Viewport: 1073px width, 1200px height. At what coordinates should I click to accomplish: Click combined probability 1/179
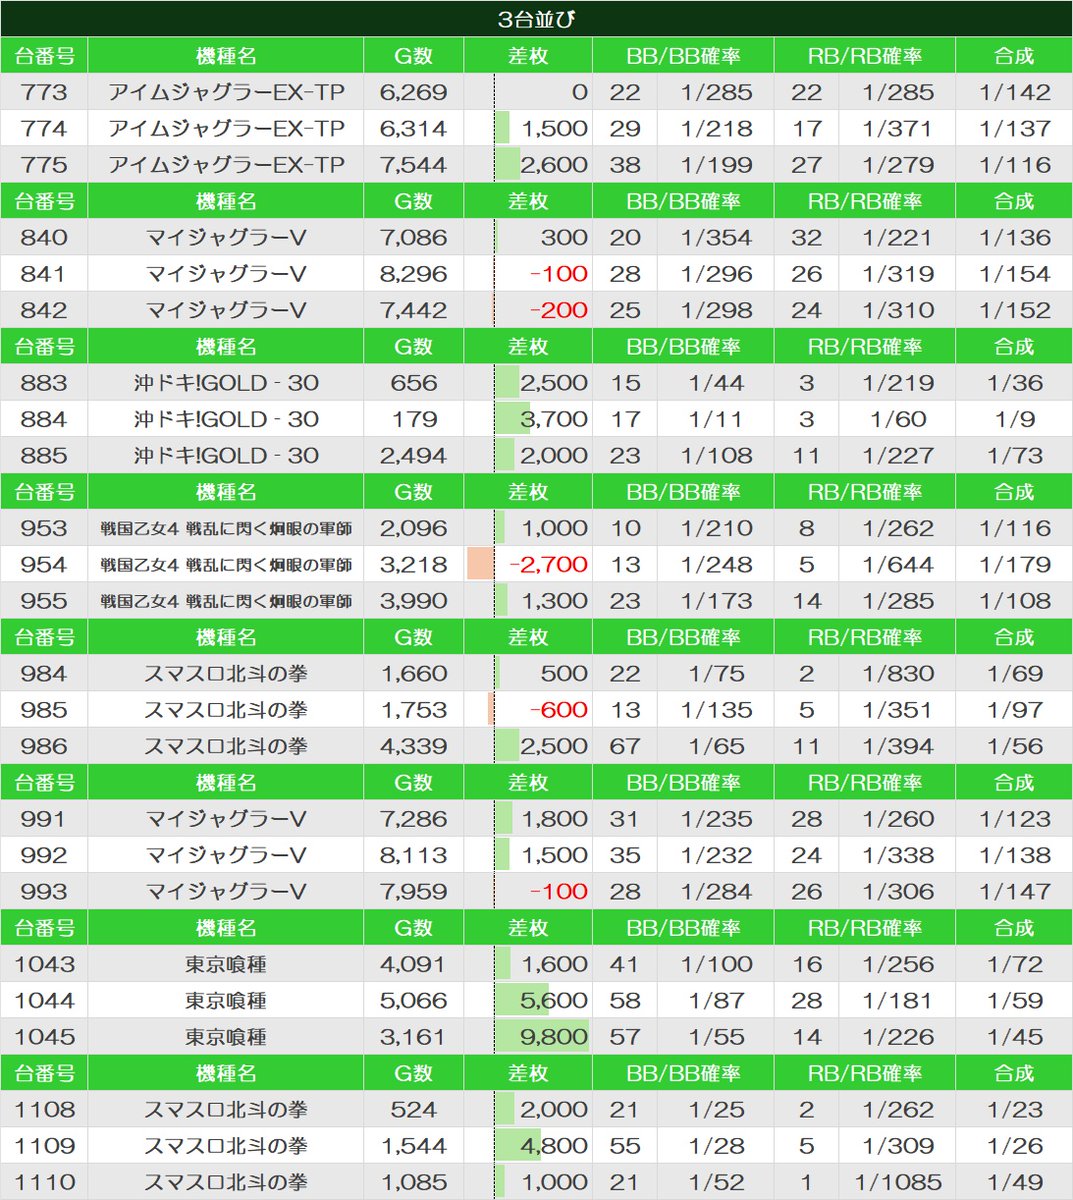(1015, 565)
